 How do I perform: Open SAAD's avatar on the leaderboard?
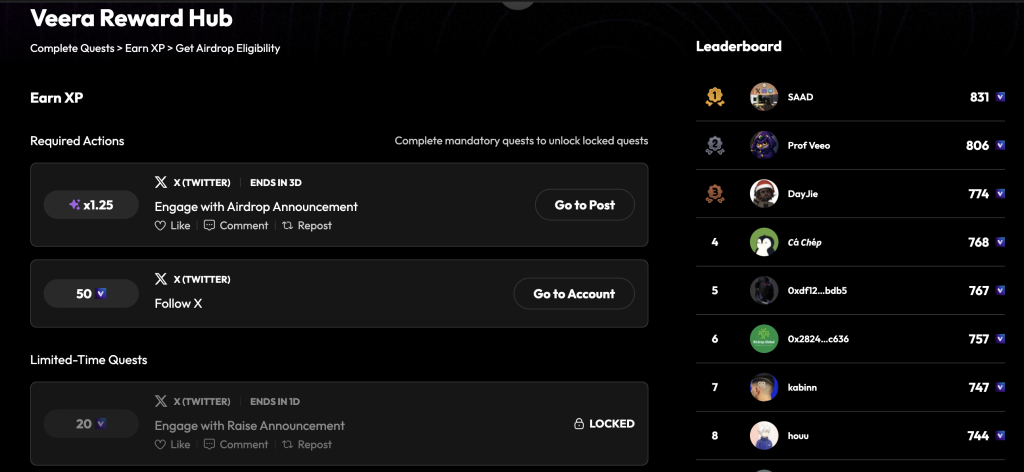coord(764,97)
